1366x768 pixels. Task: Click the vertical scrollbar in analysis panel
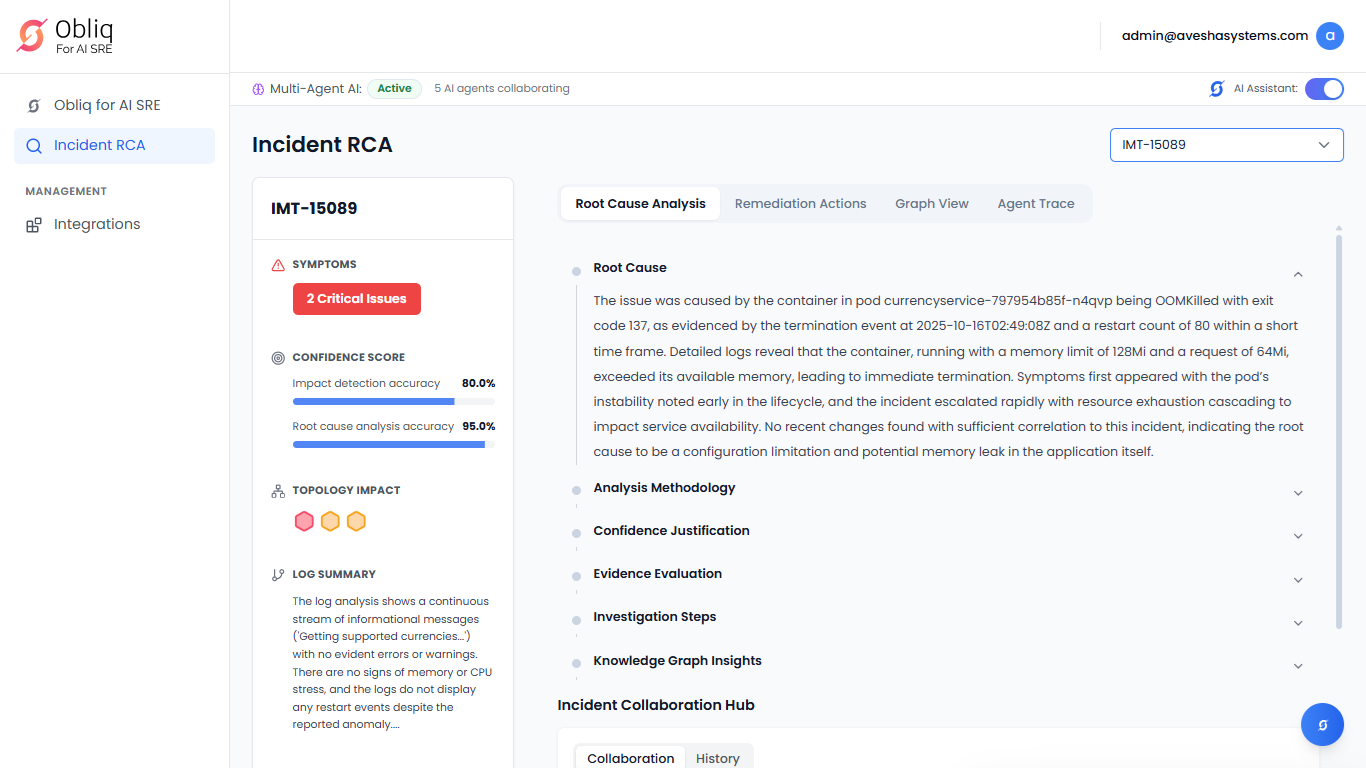(1339, 428)
